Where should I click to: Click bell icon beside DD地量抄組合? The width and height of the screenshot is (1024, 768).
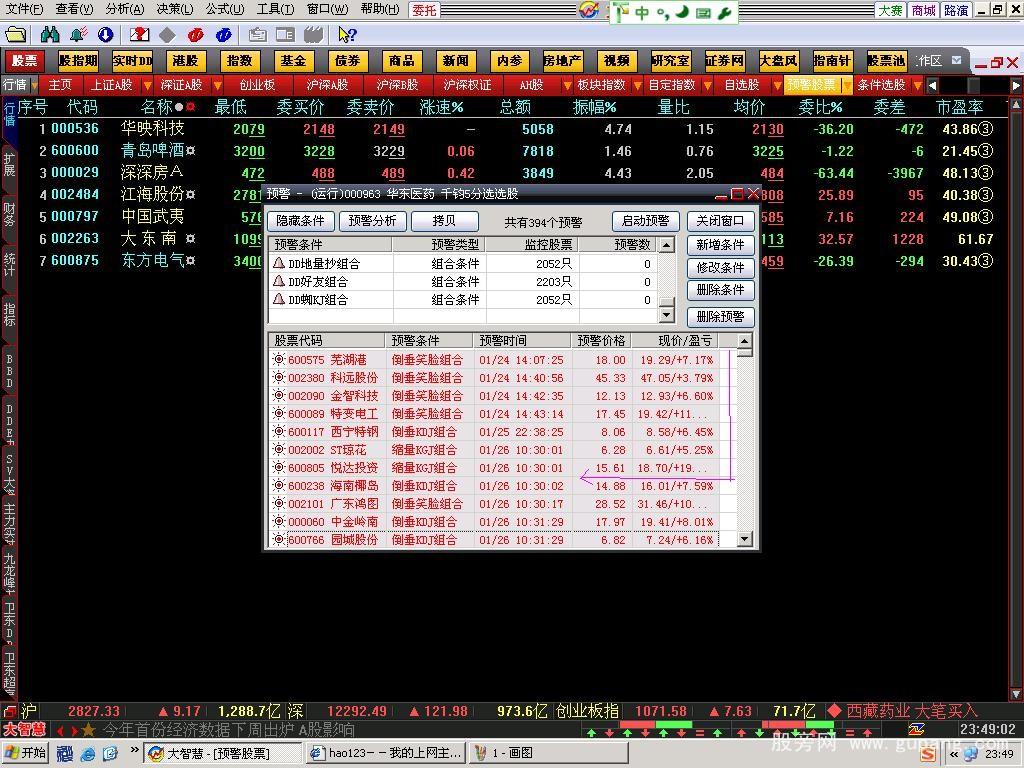pos(279,263)
